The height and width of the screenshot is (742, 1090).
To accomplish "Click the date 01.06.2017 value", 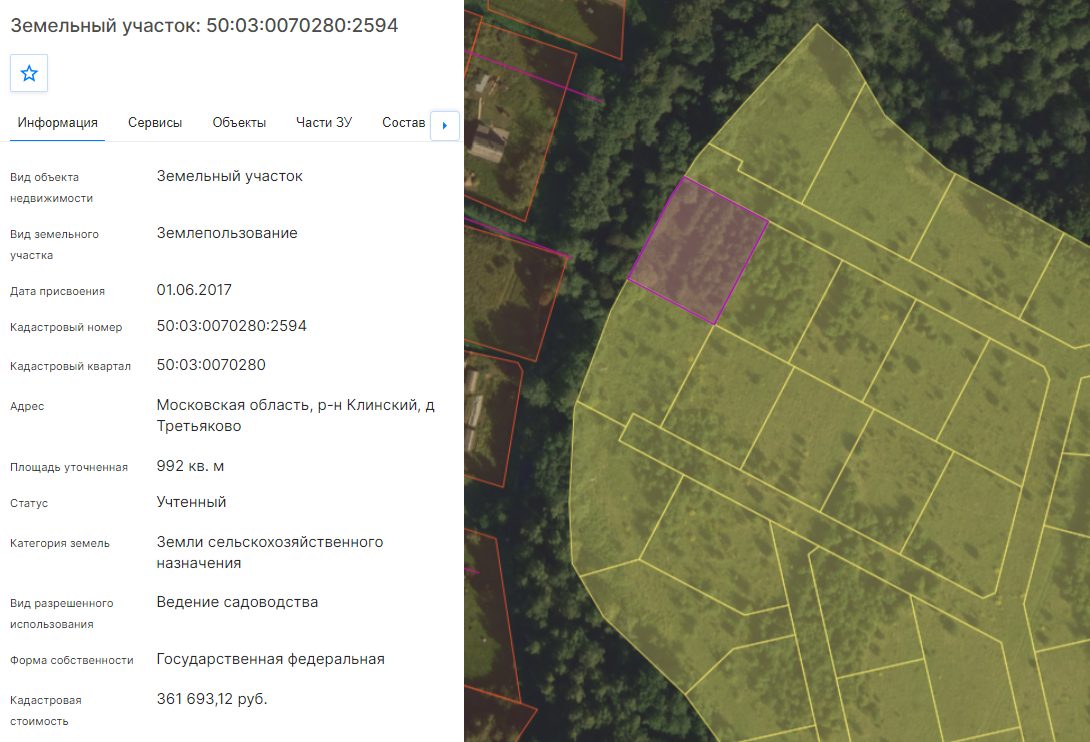I will (x=194, y=289).
